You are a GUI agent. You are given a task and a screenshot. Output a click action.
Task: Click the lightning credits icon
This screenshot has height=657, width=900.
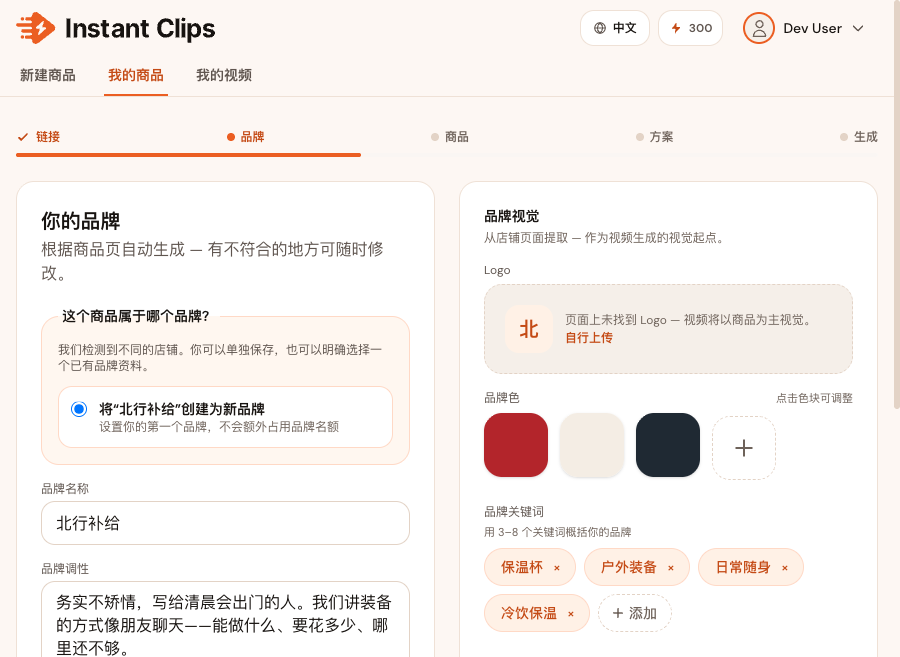[x=676, y=28]
